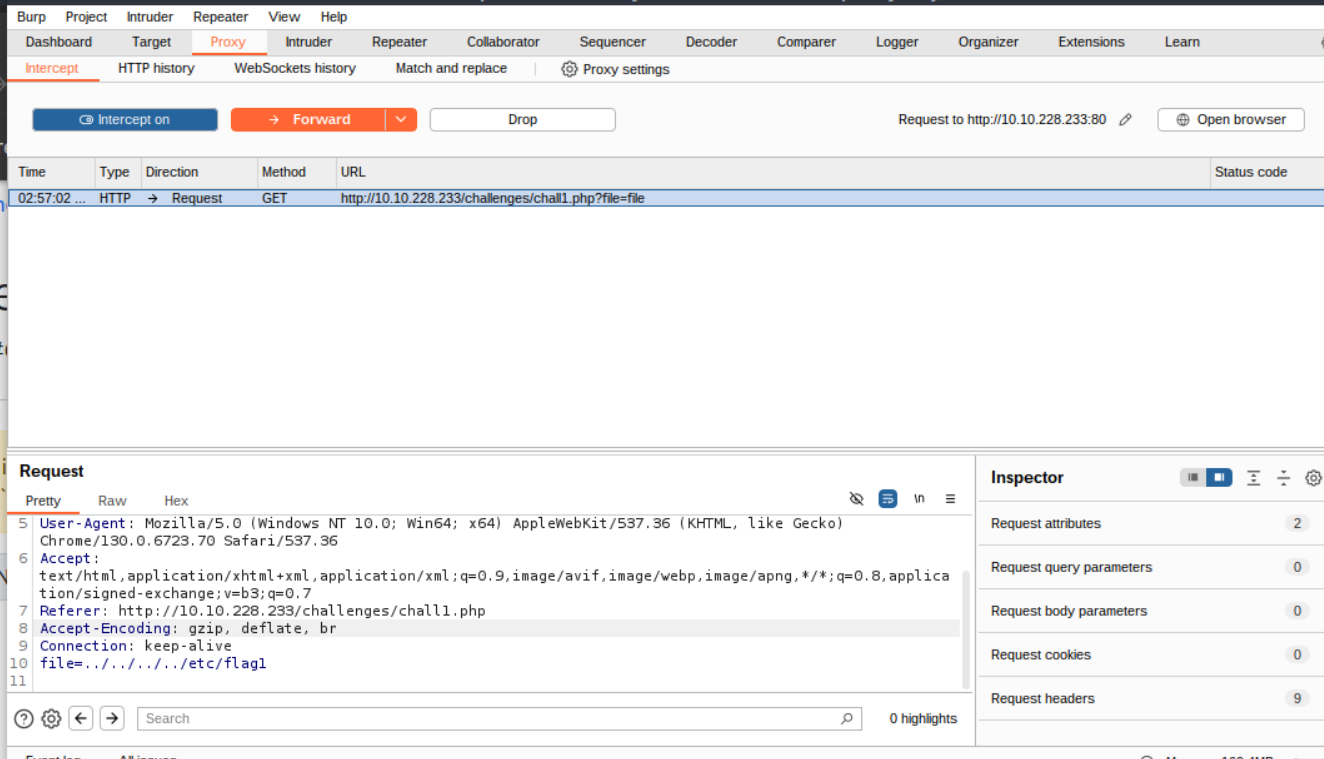1324x759 pixels.
Task: Collapse all Inspector sections icon
Action: click(1284, 478)
